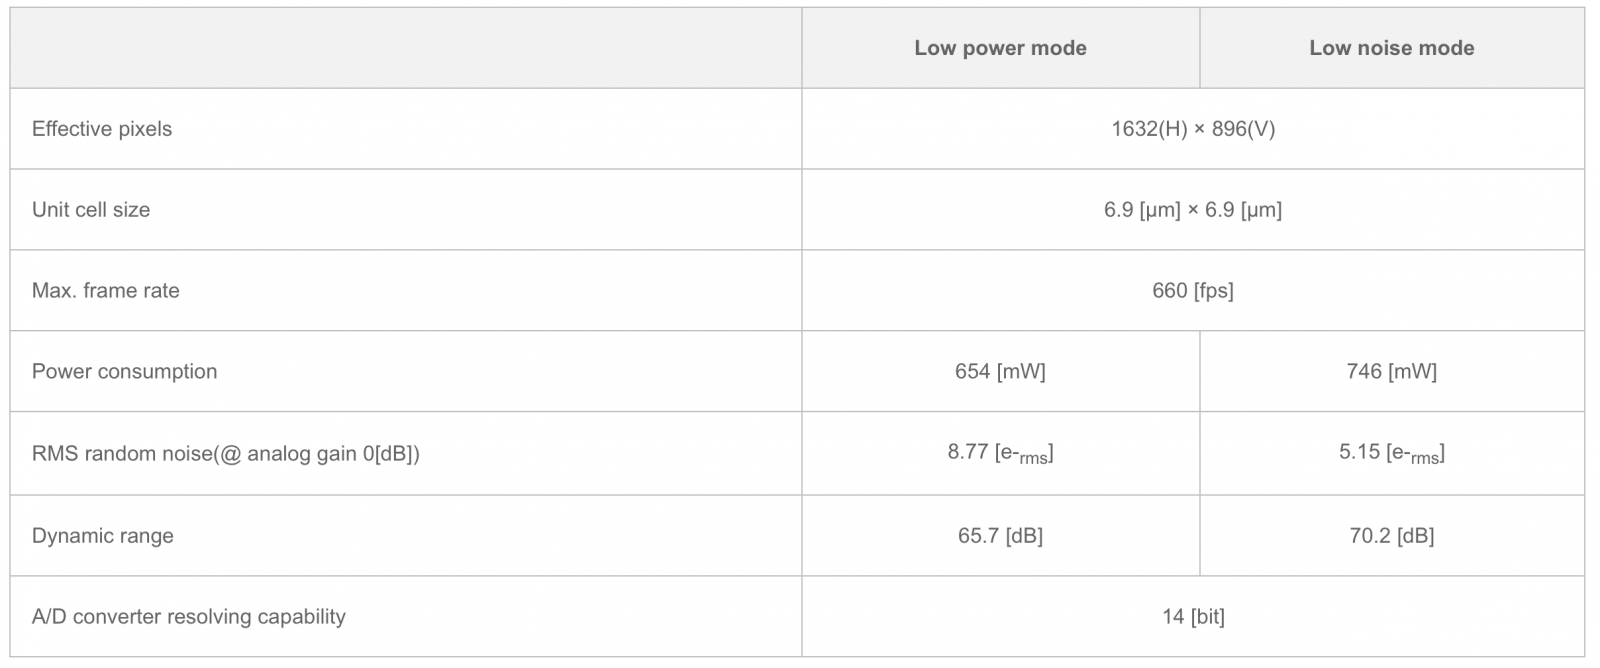Select the "Dynamic range" row label
Image resolution: width=1600 pixels, height=668 pixels.
(x=103, y=536)
